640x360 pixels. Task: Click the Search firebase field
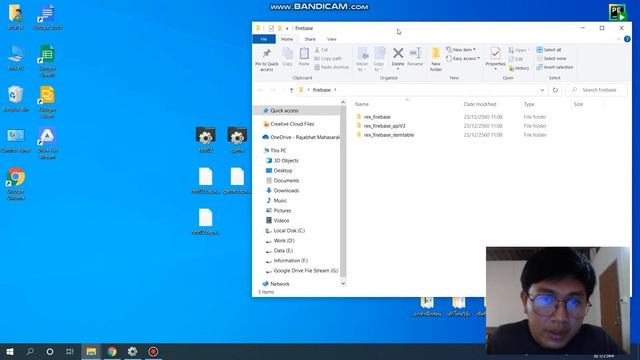(x=596, y=90)
